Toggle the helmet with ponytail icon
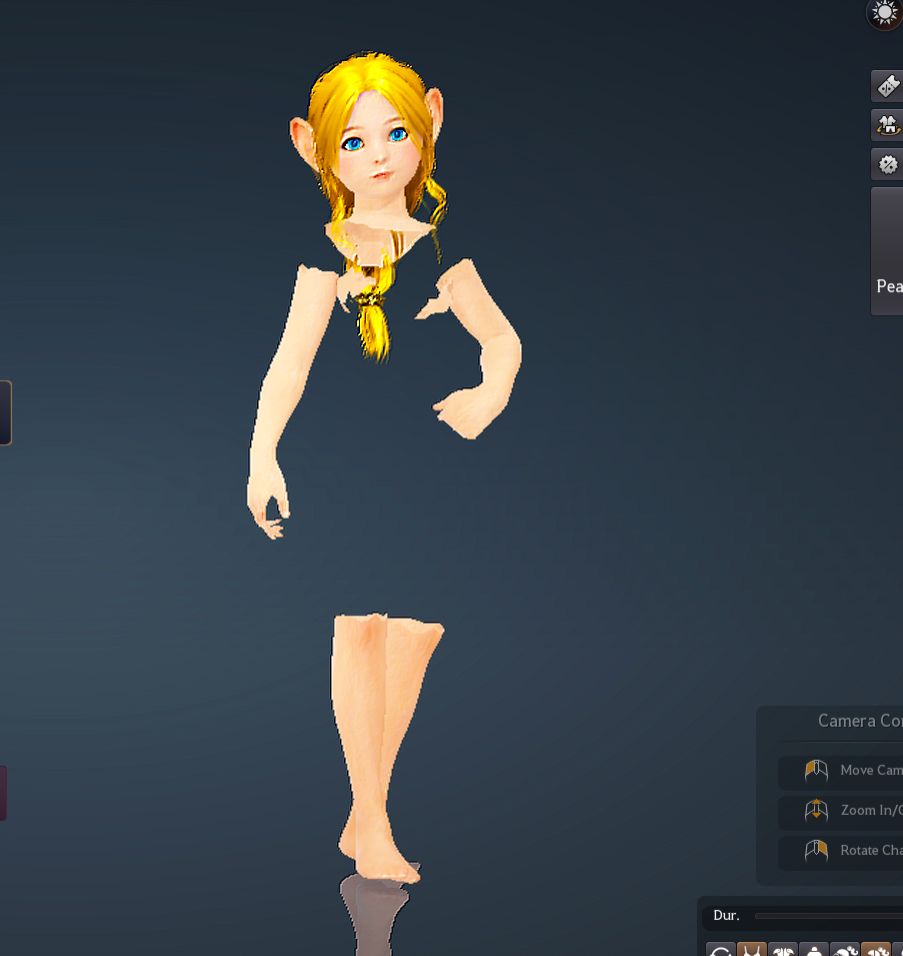The image size is (903, 956). [x=845, y=950]
